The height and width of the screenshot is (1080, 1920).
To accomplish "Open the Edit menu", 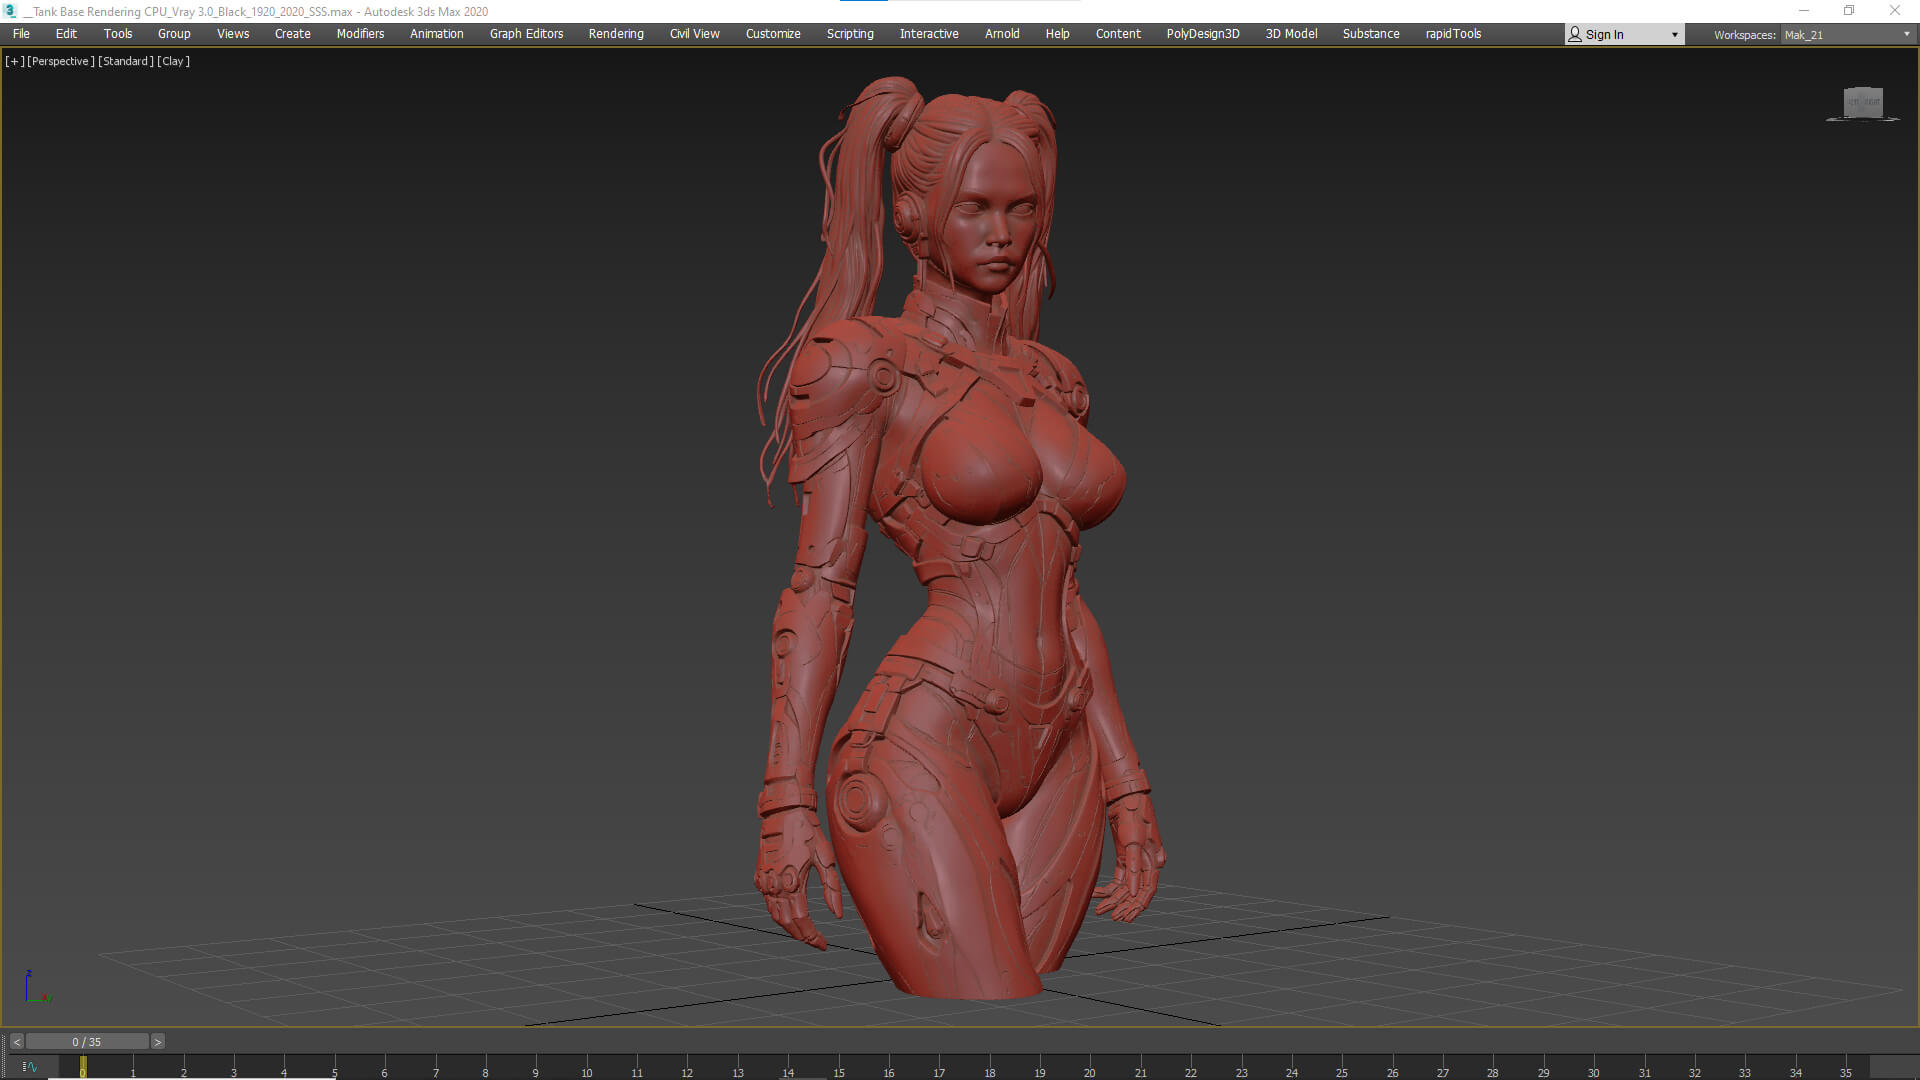I will click(x=66, y=34).
